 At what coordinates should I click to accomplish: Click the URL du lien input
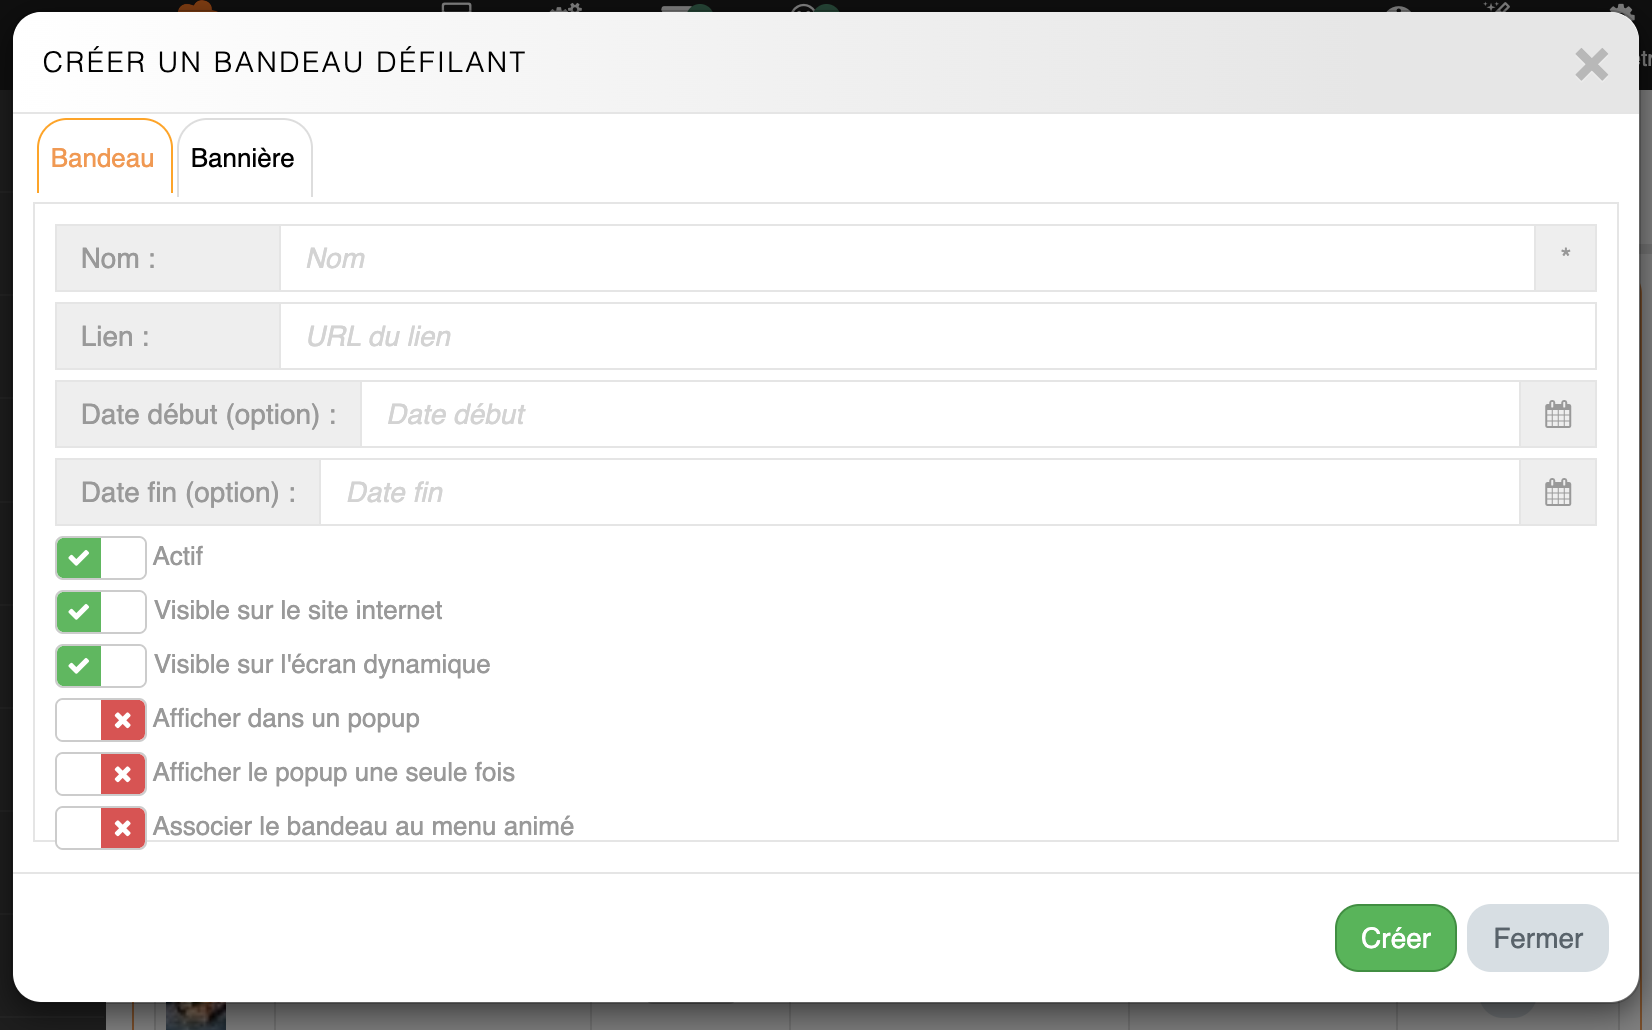936,336
